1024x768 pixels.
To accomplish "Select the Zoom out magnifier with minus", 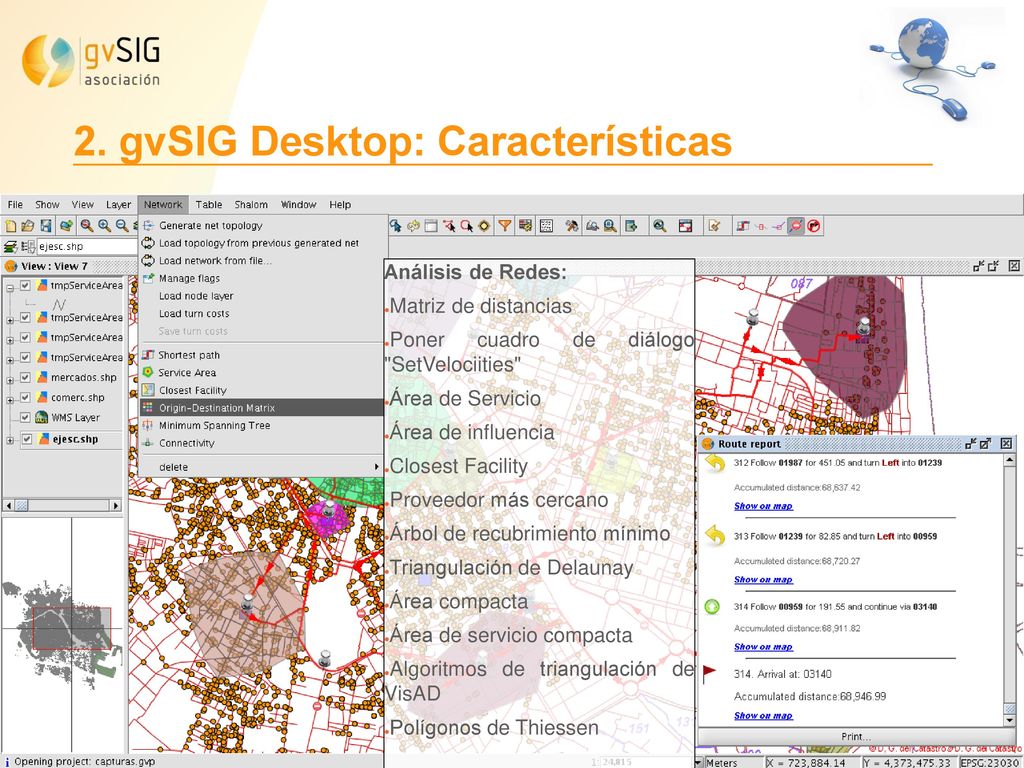I will 122,226.
